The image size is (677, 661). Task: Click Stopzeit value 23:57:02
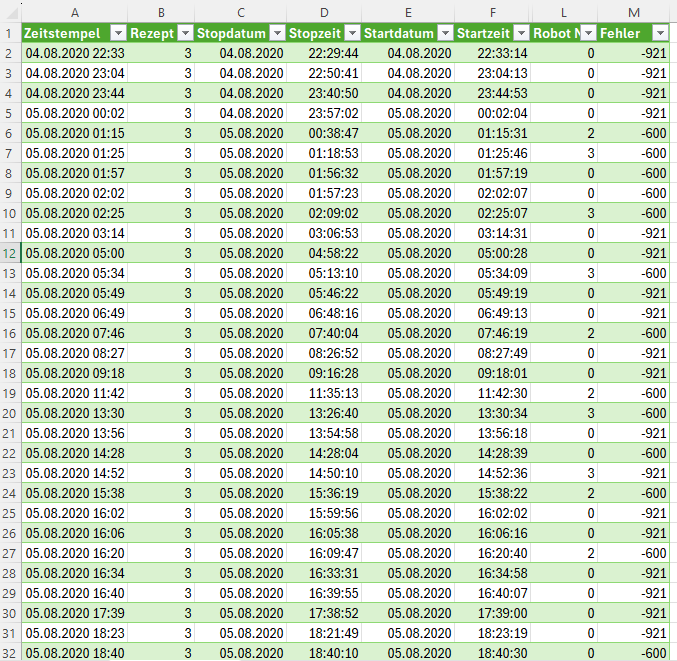(x=324, y=113)
